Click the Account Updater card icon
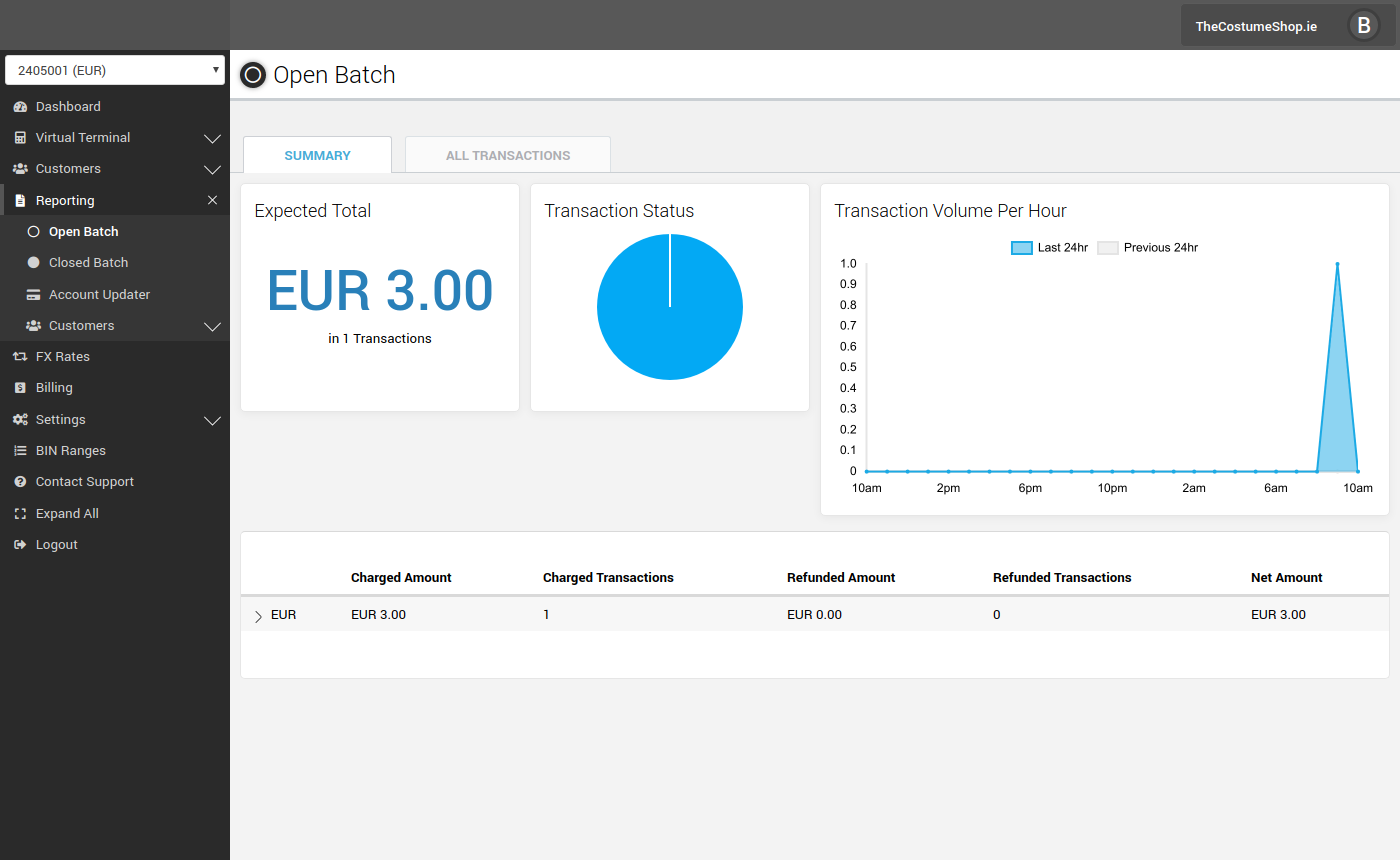The width and height of the screenshot is (1400, 860). pos(33,295)
